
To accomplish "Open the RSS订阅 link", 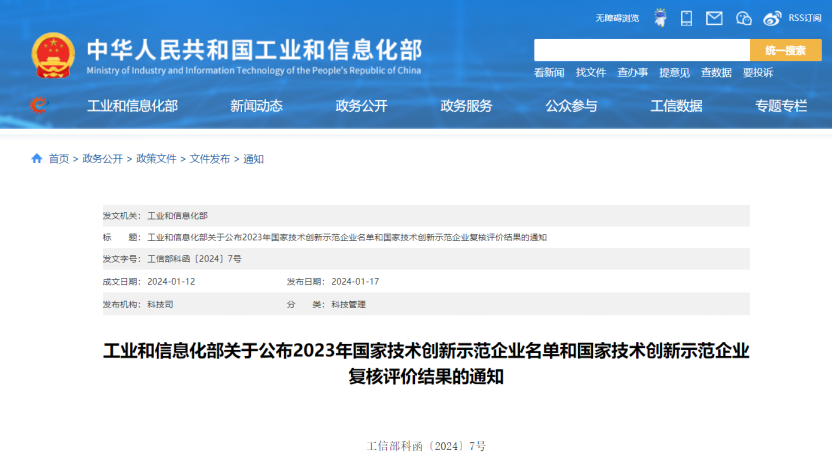I will point(805,18).
